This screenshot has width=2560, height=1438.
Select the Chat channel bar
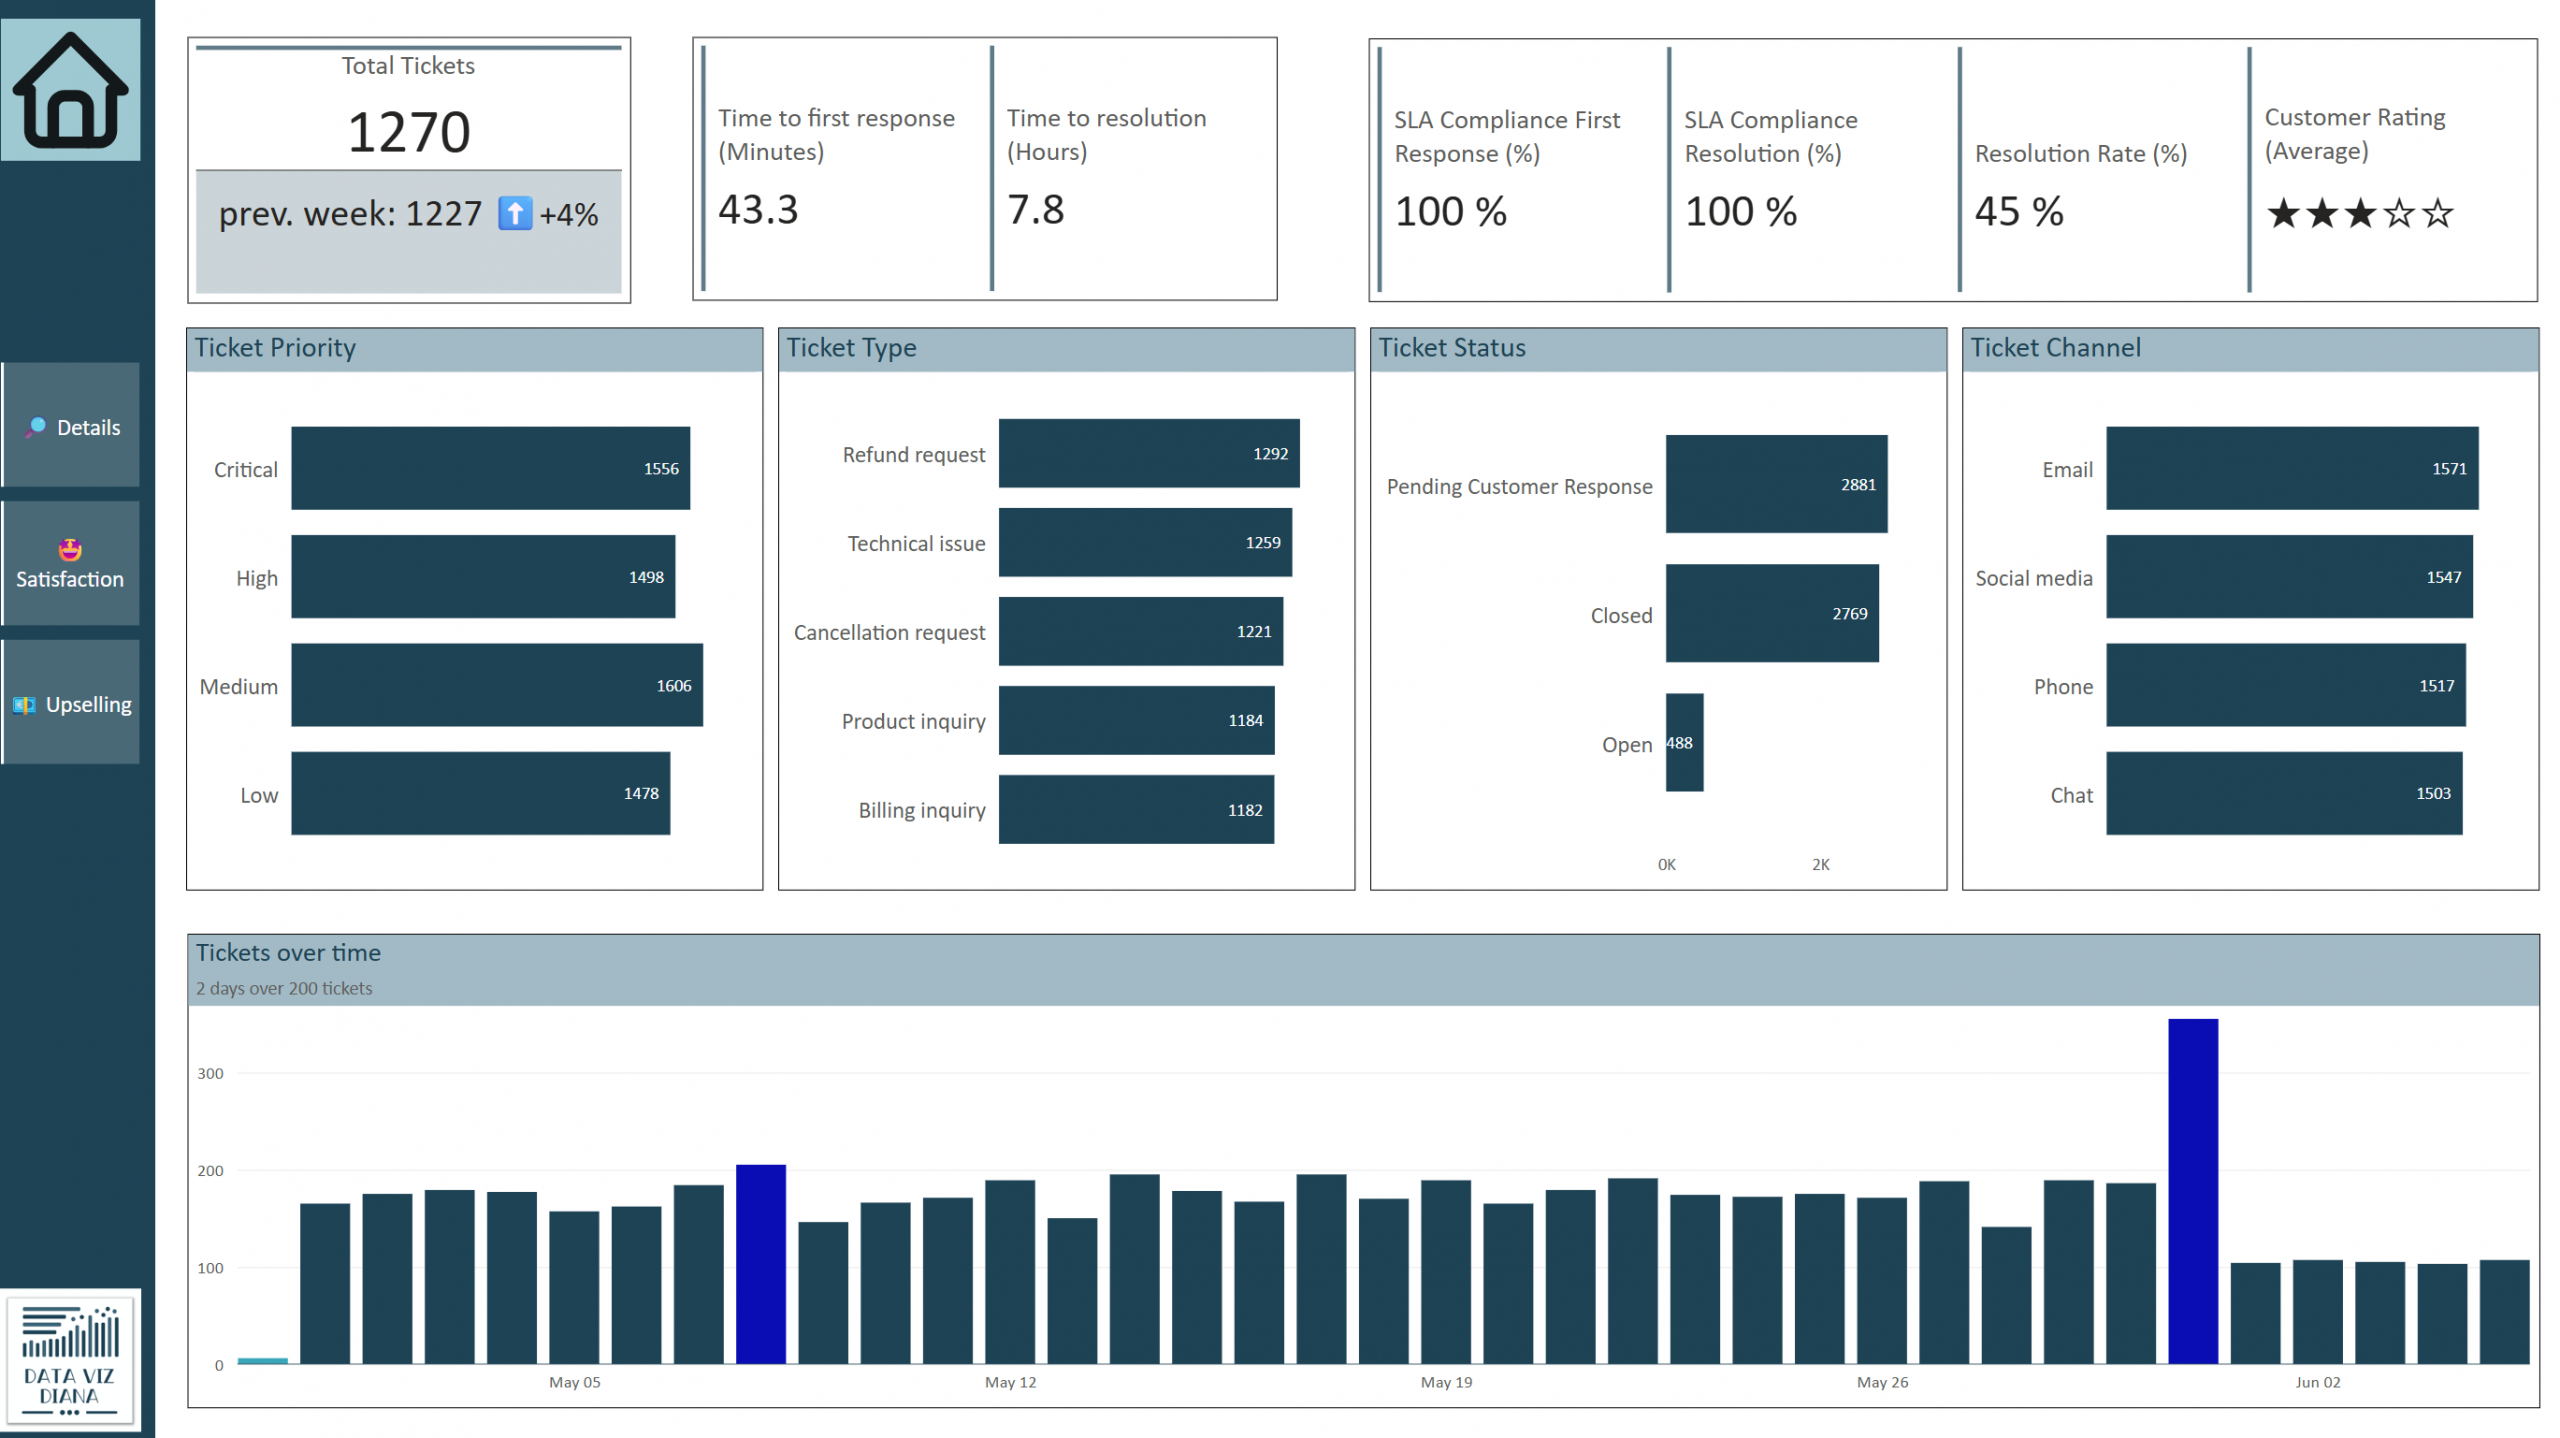[2283, 793]
